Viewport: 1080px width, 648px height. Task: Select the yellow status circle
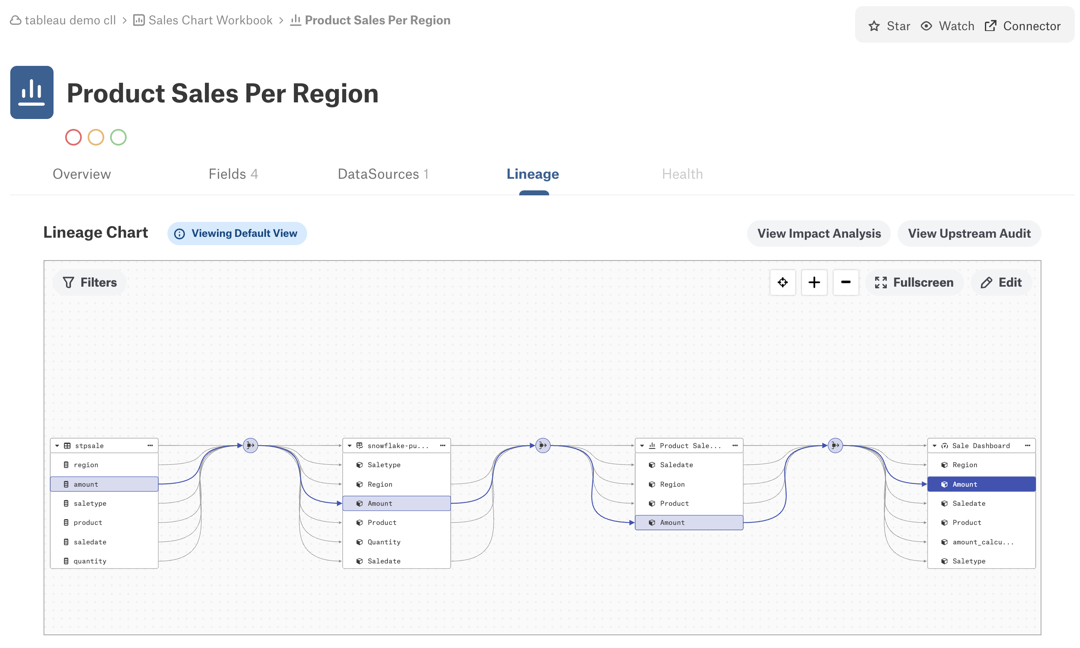click(x=96, y=137)
